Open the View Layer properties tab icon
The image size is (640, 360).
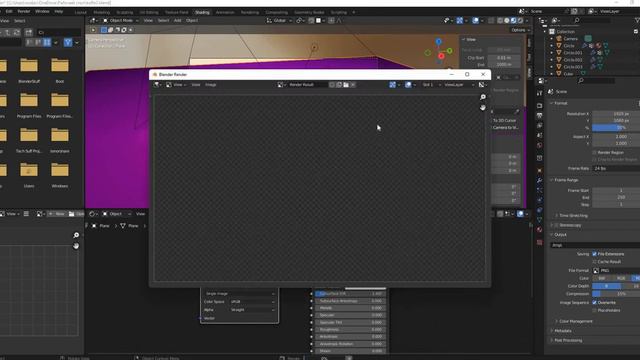tap(540, 126)
